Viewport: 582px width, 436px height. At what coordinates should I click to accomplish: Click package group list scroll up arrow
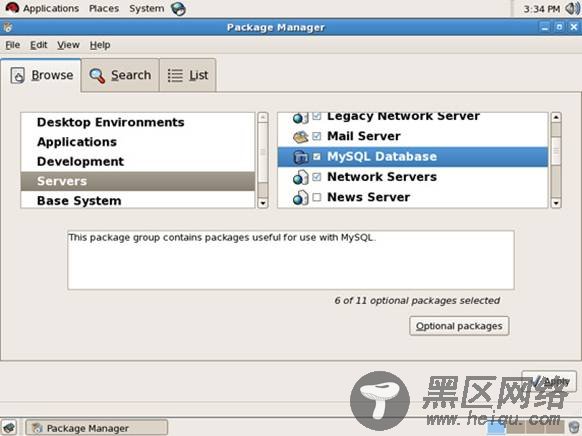click(556, 118)
